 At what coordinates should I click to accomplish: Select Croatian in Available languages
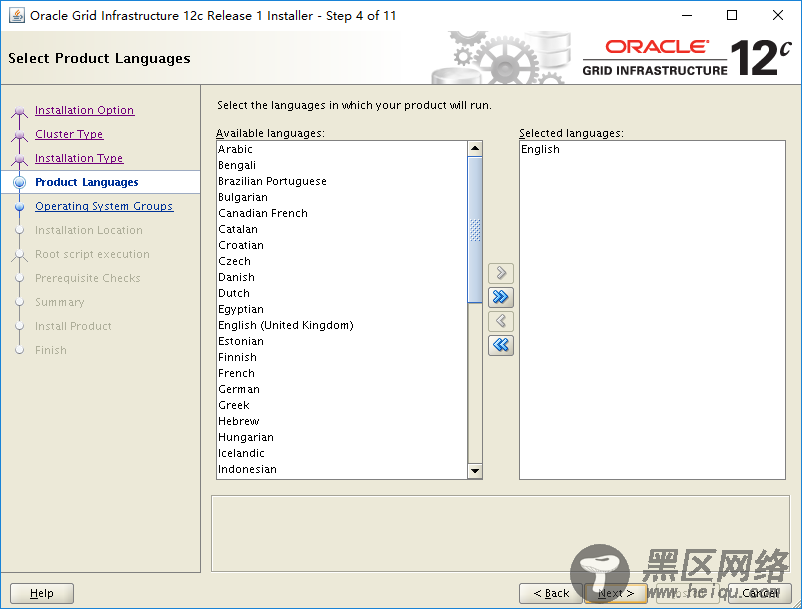pos(342,245)
